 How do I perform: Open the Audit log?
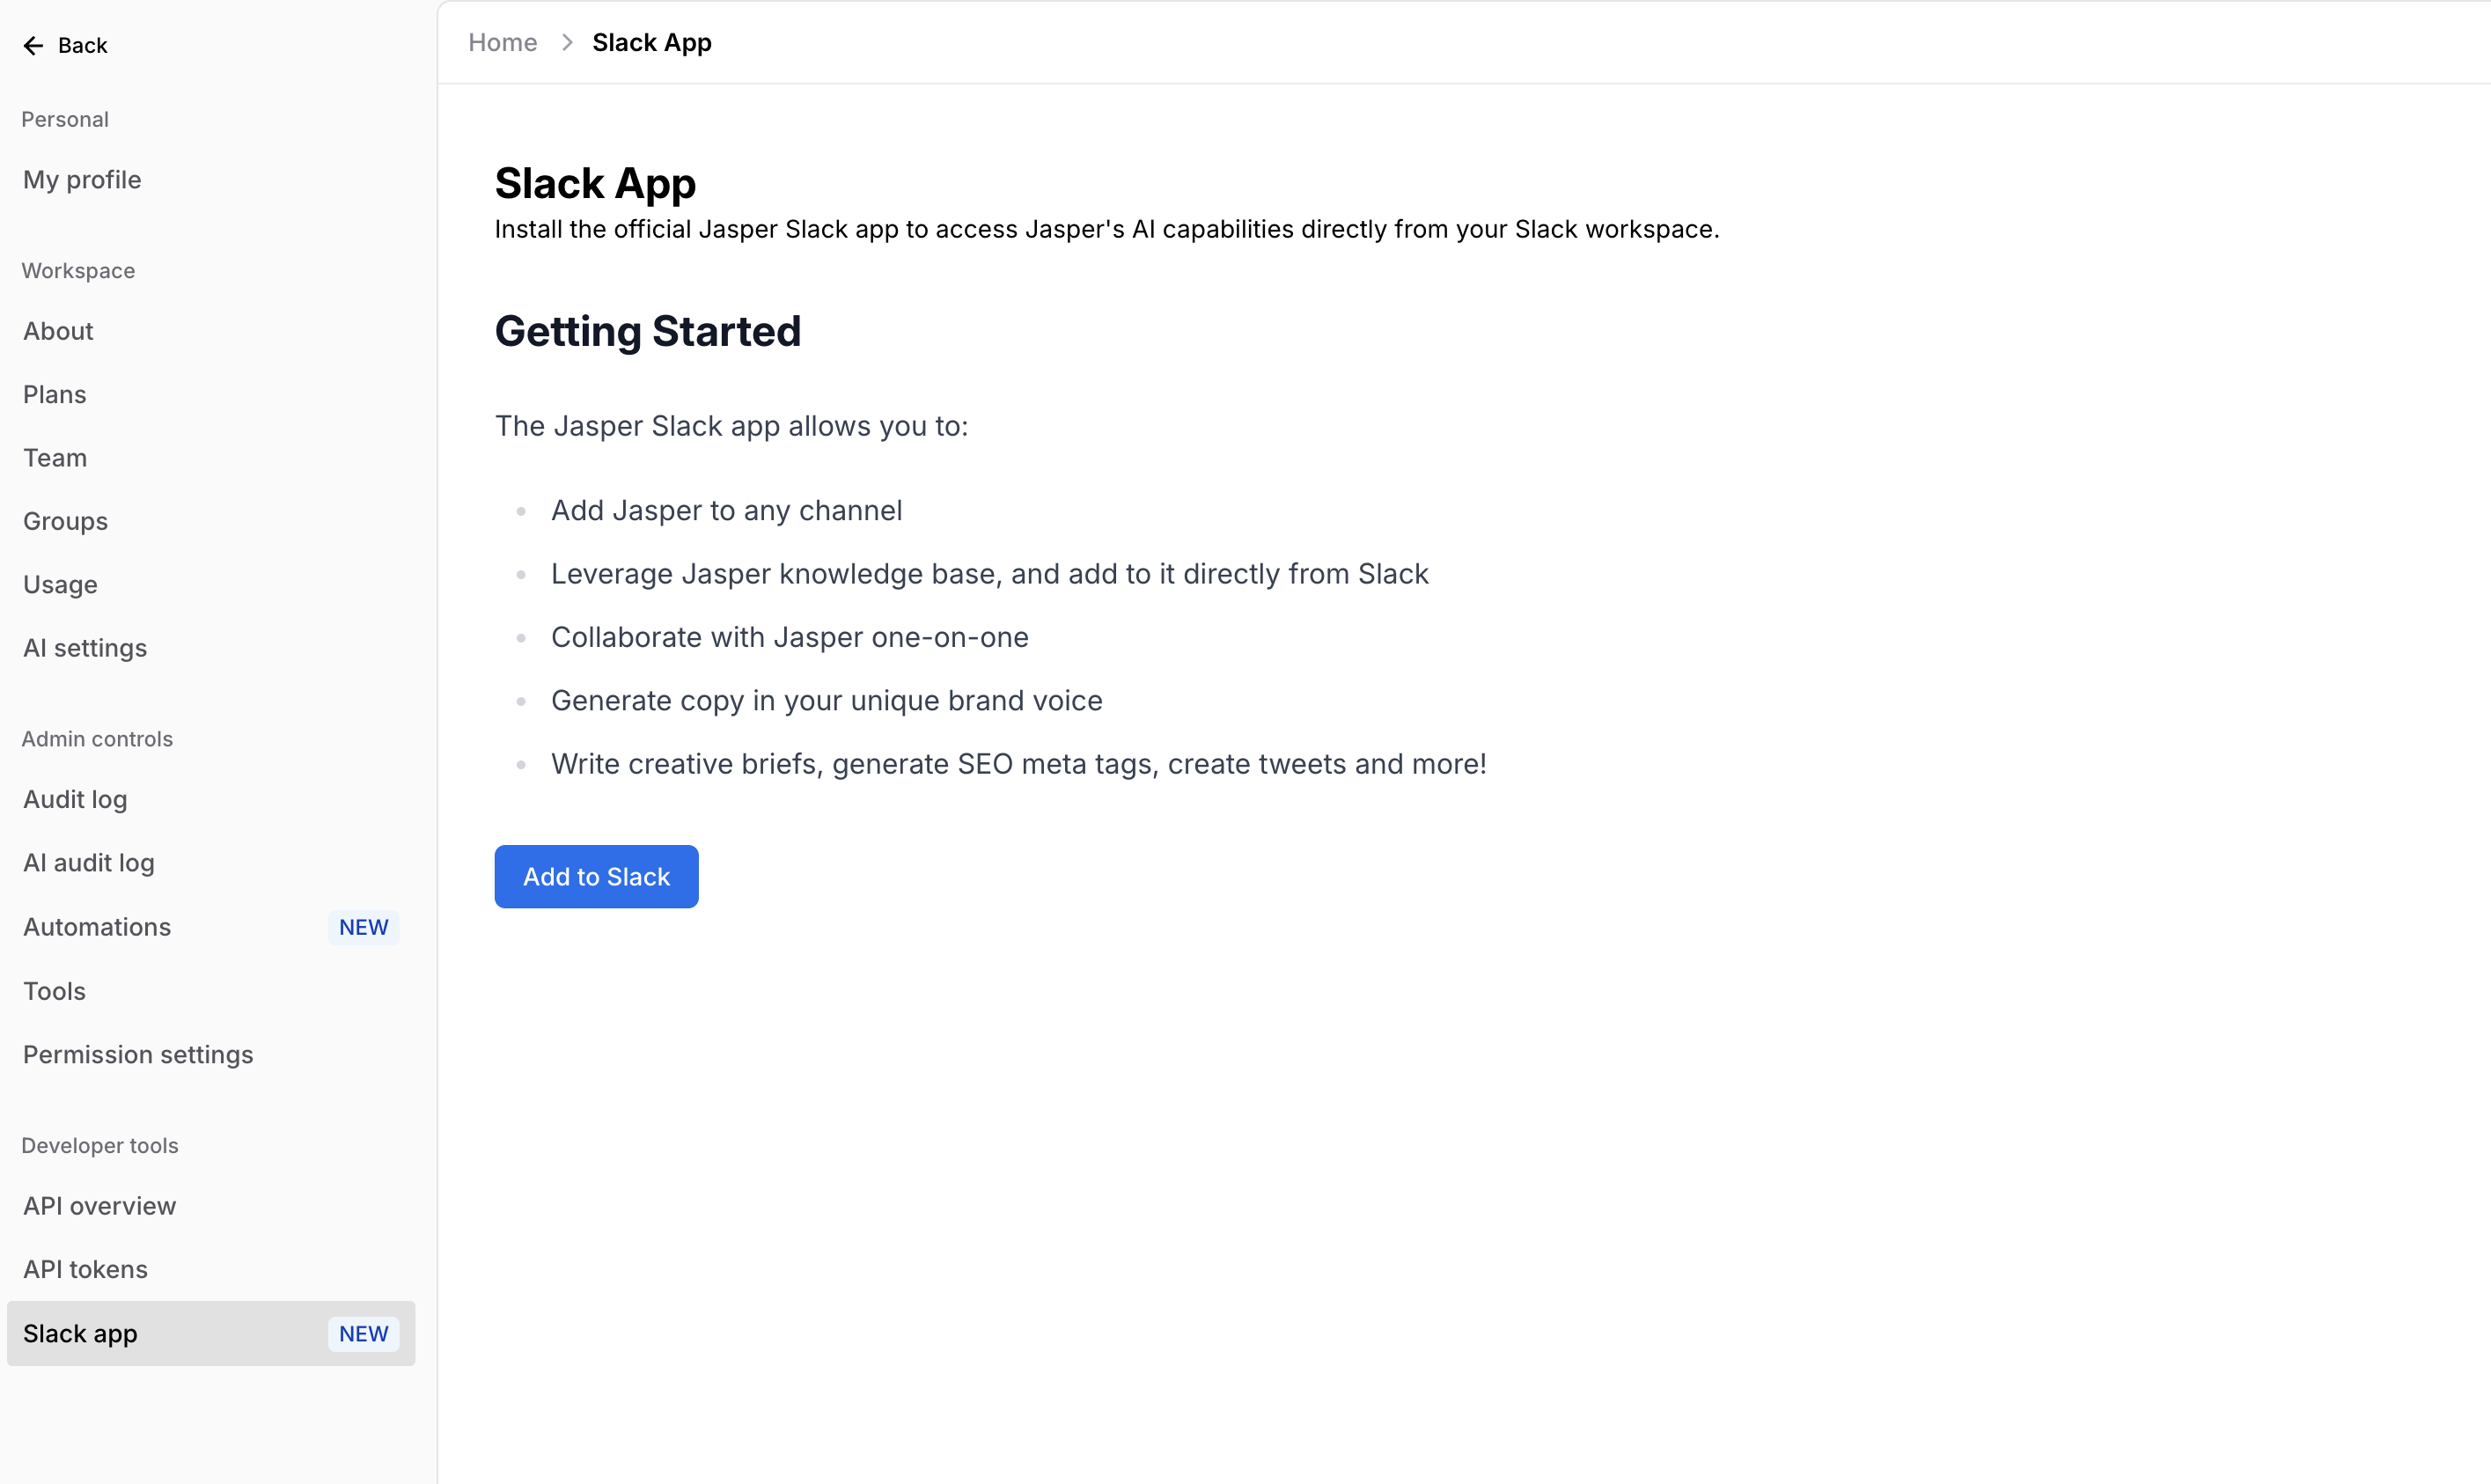tap(75, 799)
